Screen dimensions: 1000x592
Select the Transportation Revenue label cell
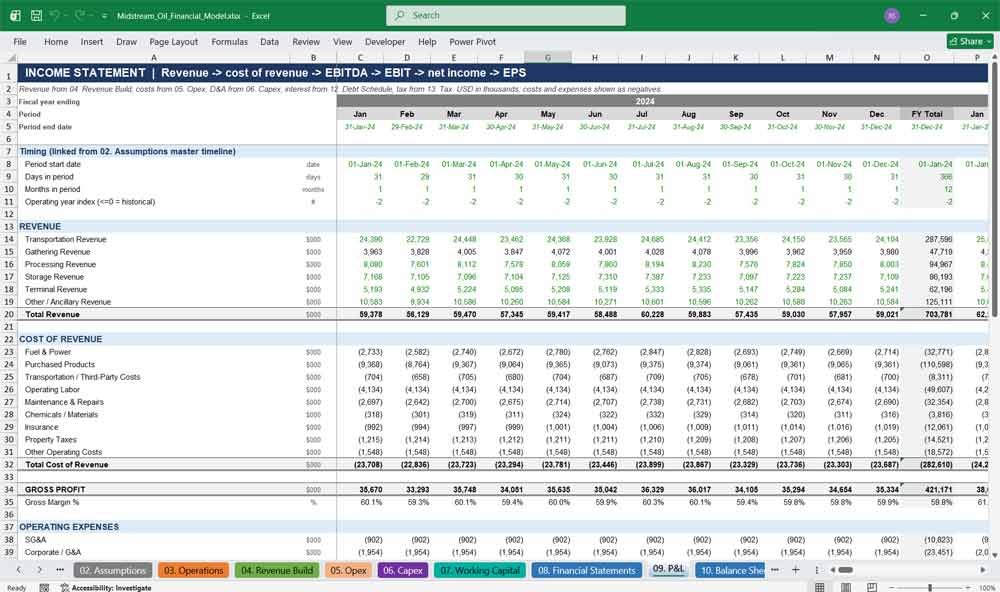(65, 239)
